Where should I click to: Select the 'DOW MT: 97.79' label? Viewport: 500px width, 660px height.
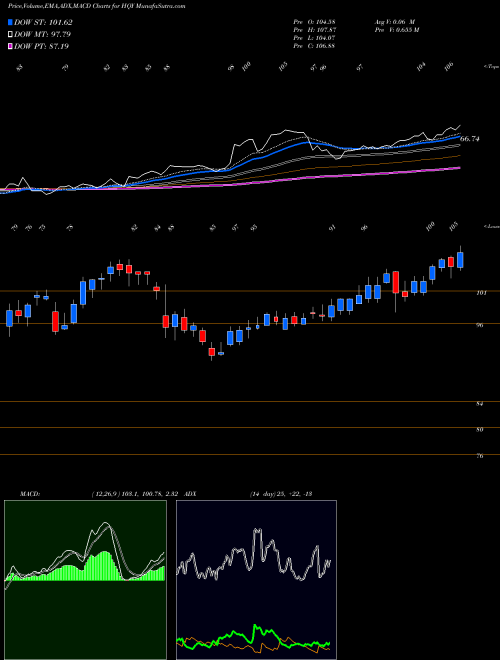[43, 35]
